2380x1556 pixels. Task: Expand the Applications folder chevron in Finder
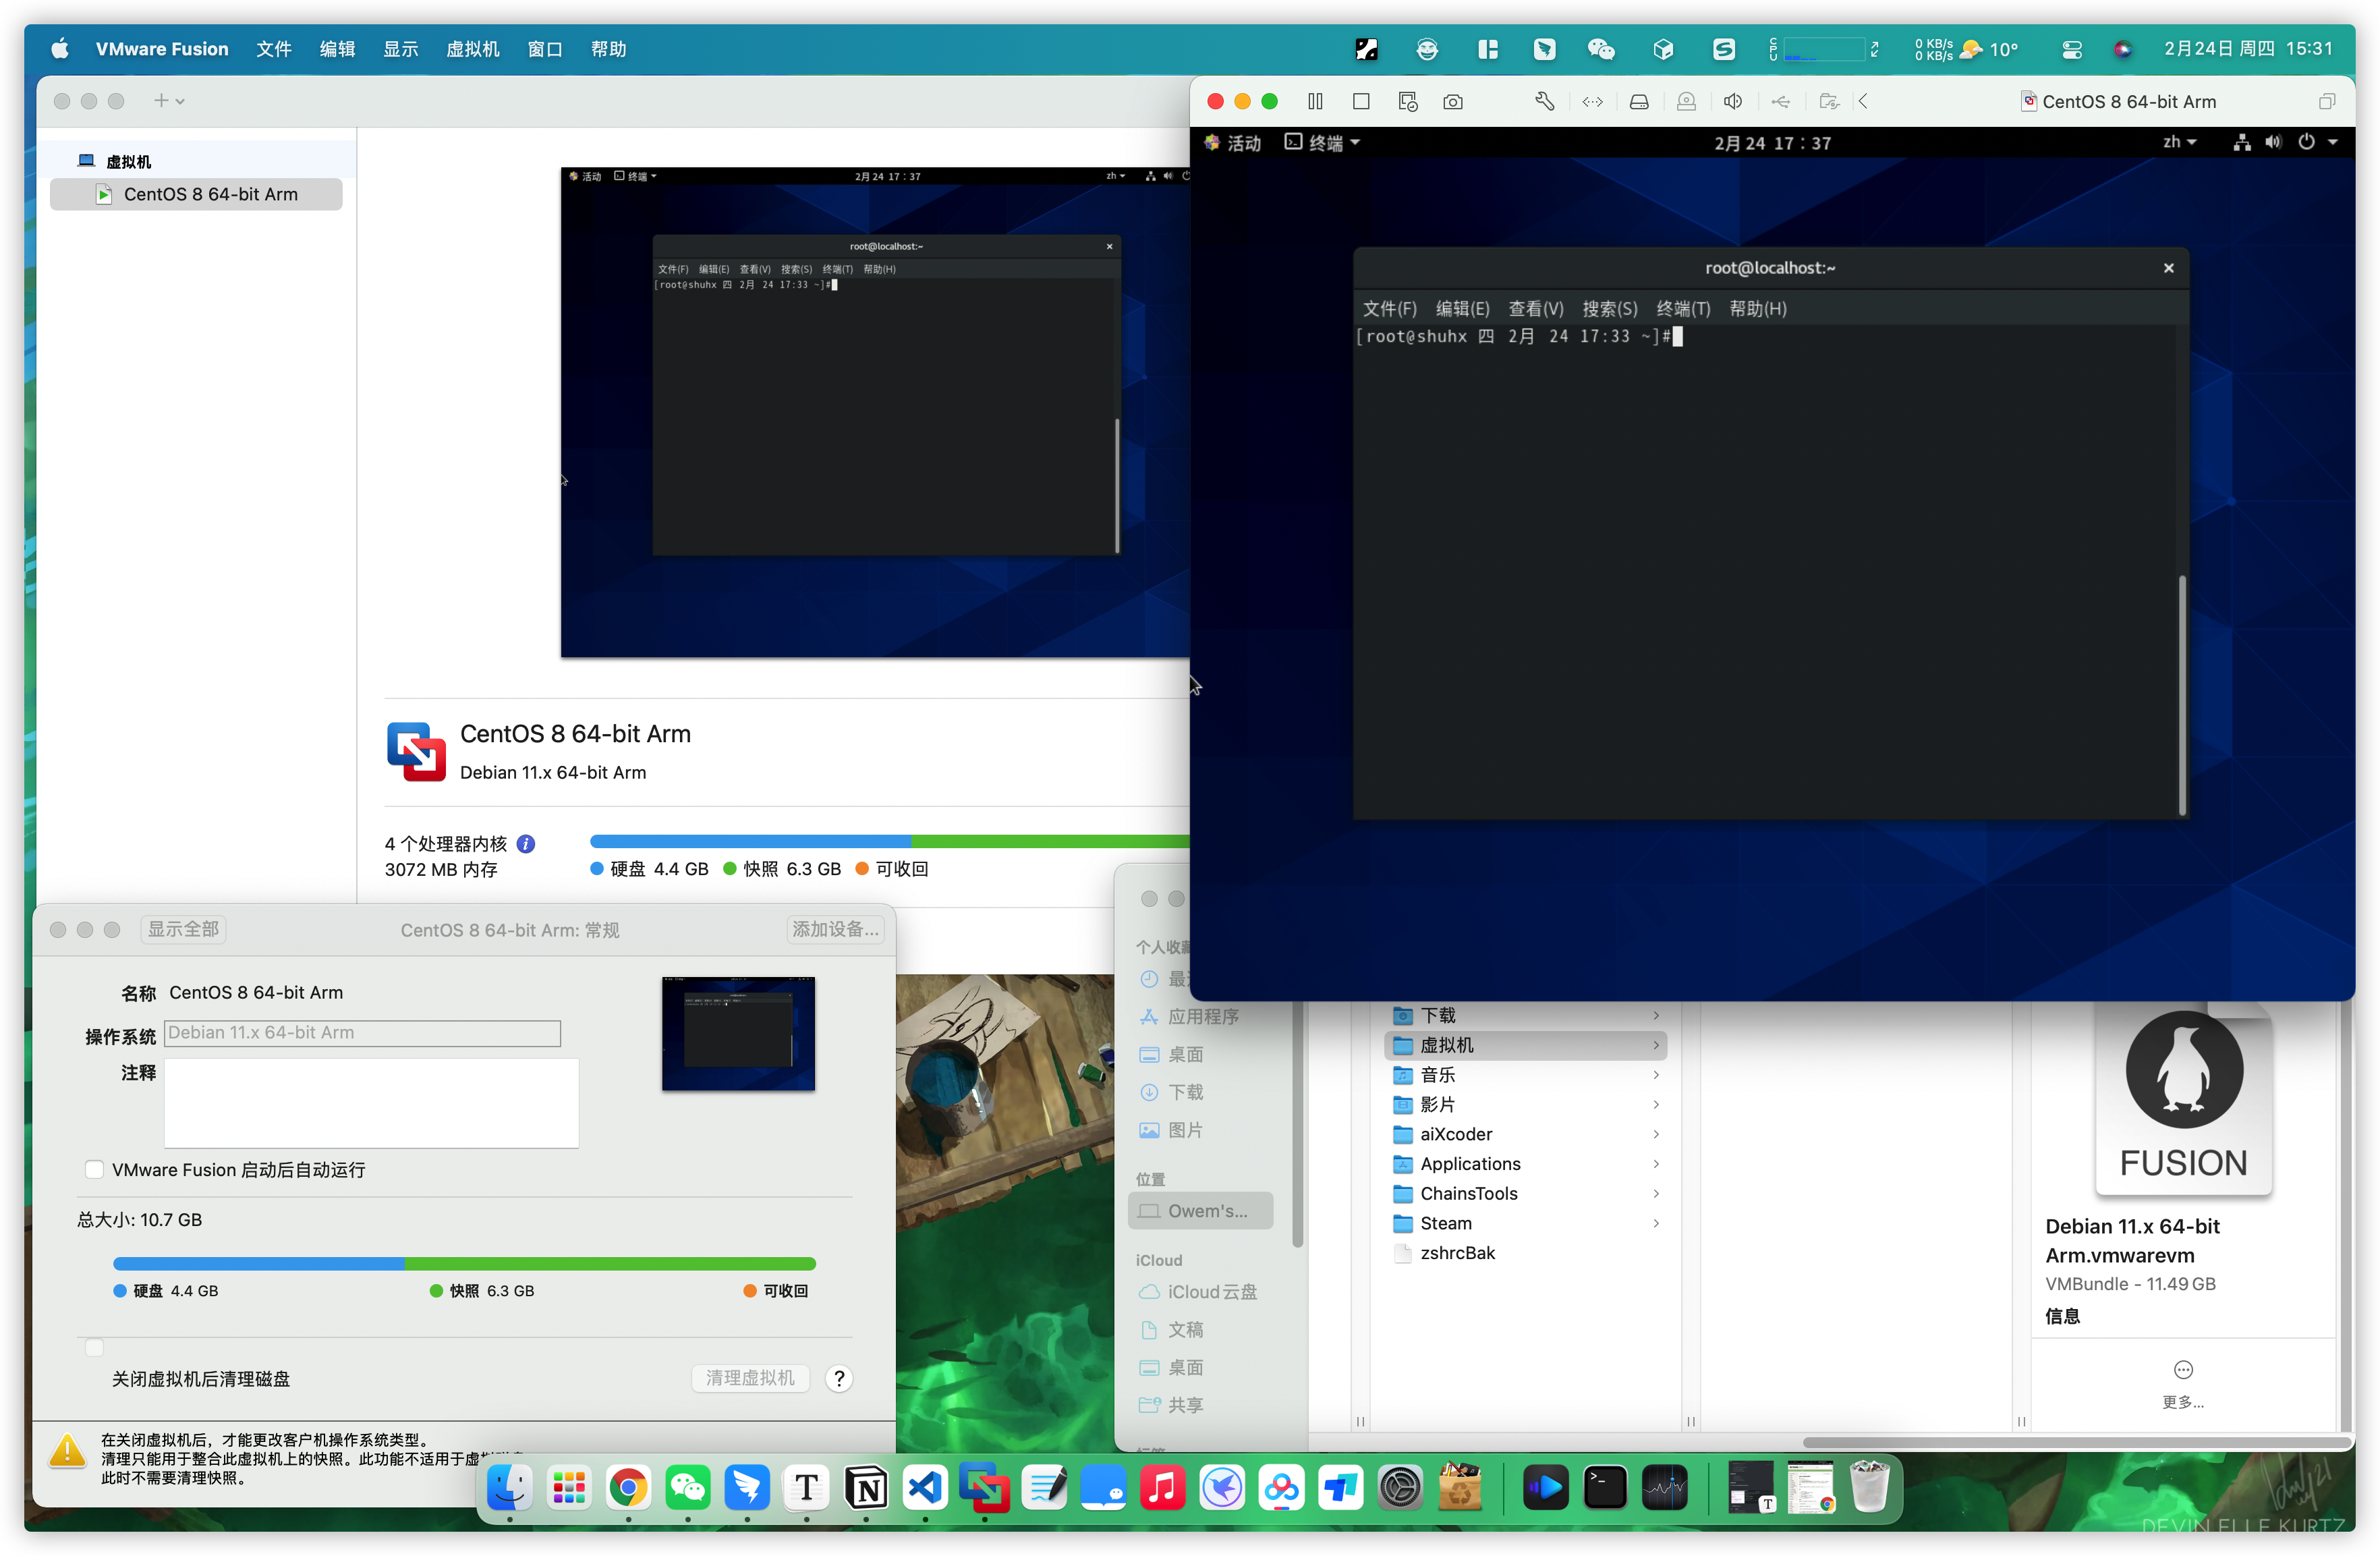pos(1656,1164)
